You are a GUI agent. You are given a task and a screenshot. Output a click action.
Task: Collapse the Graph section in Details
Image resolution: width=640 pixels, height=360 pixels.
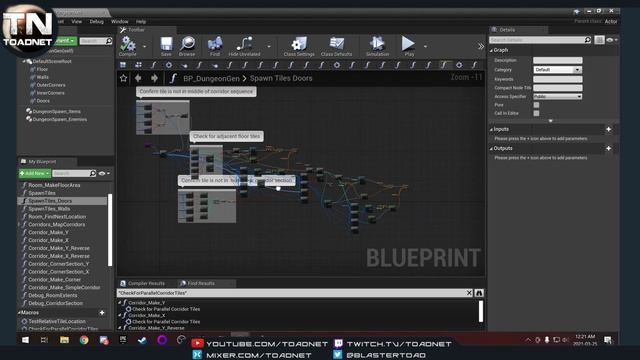tap(491, 50)
